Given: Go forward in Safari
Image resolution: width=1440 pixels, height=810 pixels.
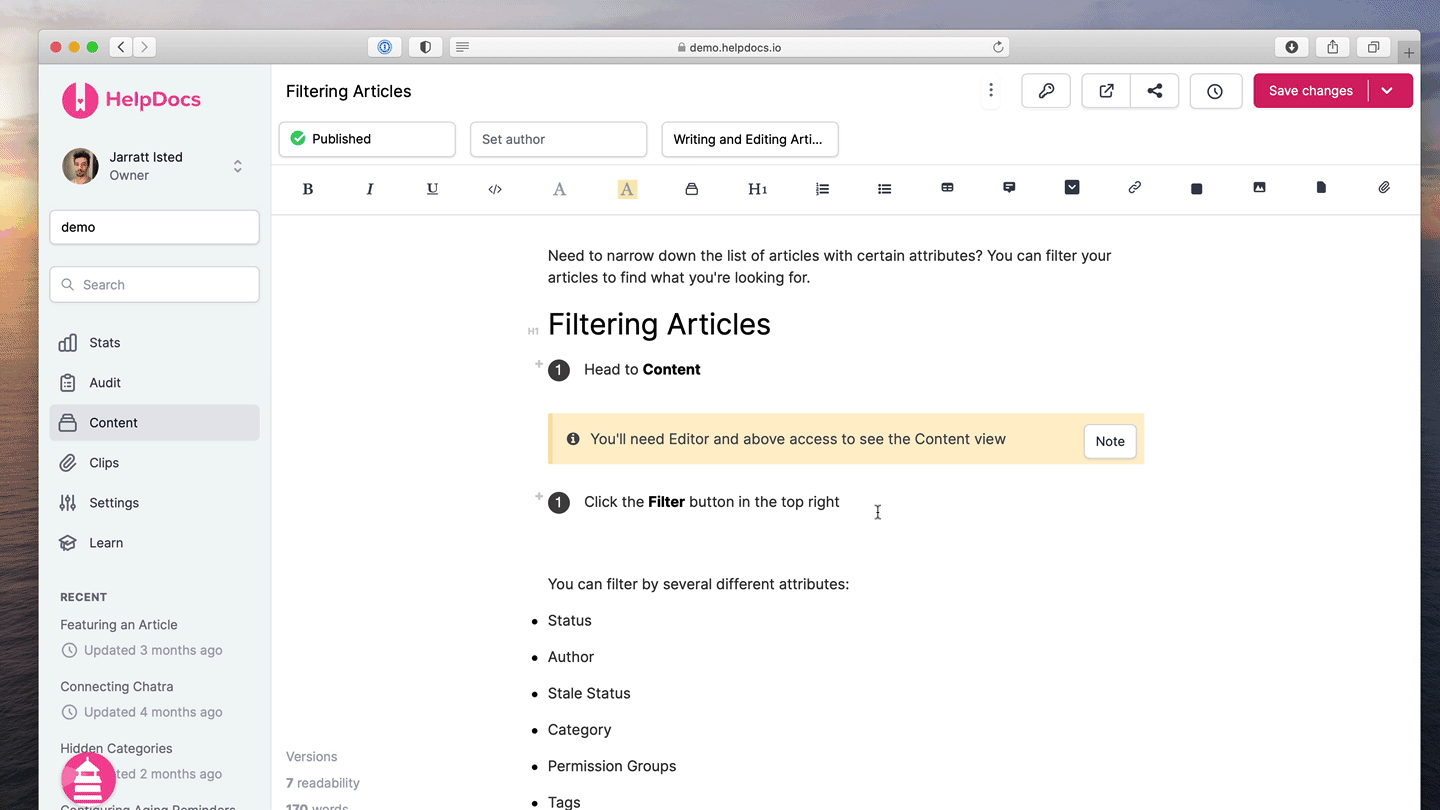Looking at the screenshot, I should coord(145,47).
